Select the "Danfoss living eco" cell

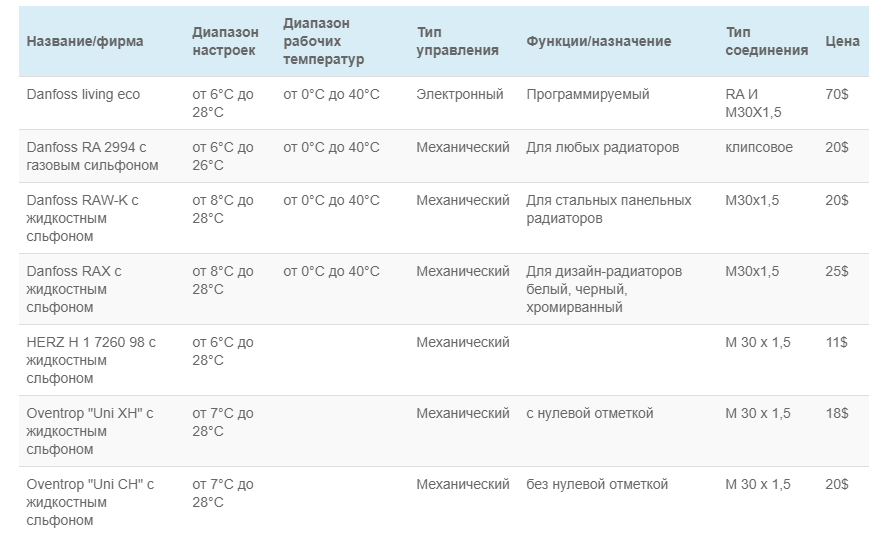84,95
